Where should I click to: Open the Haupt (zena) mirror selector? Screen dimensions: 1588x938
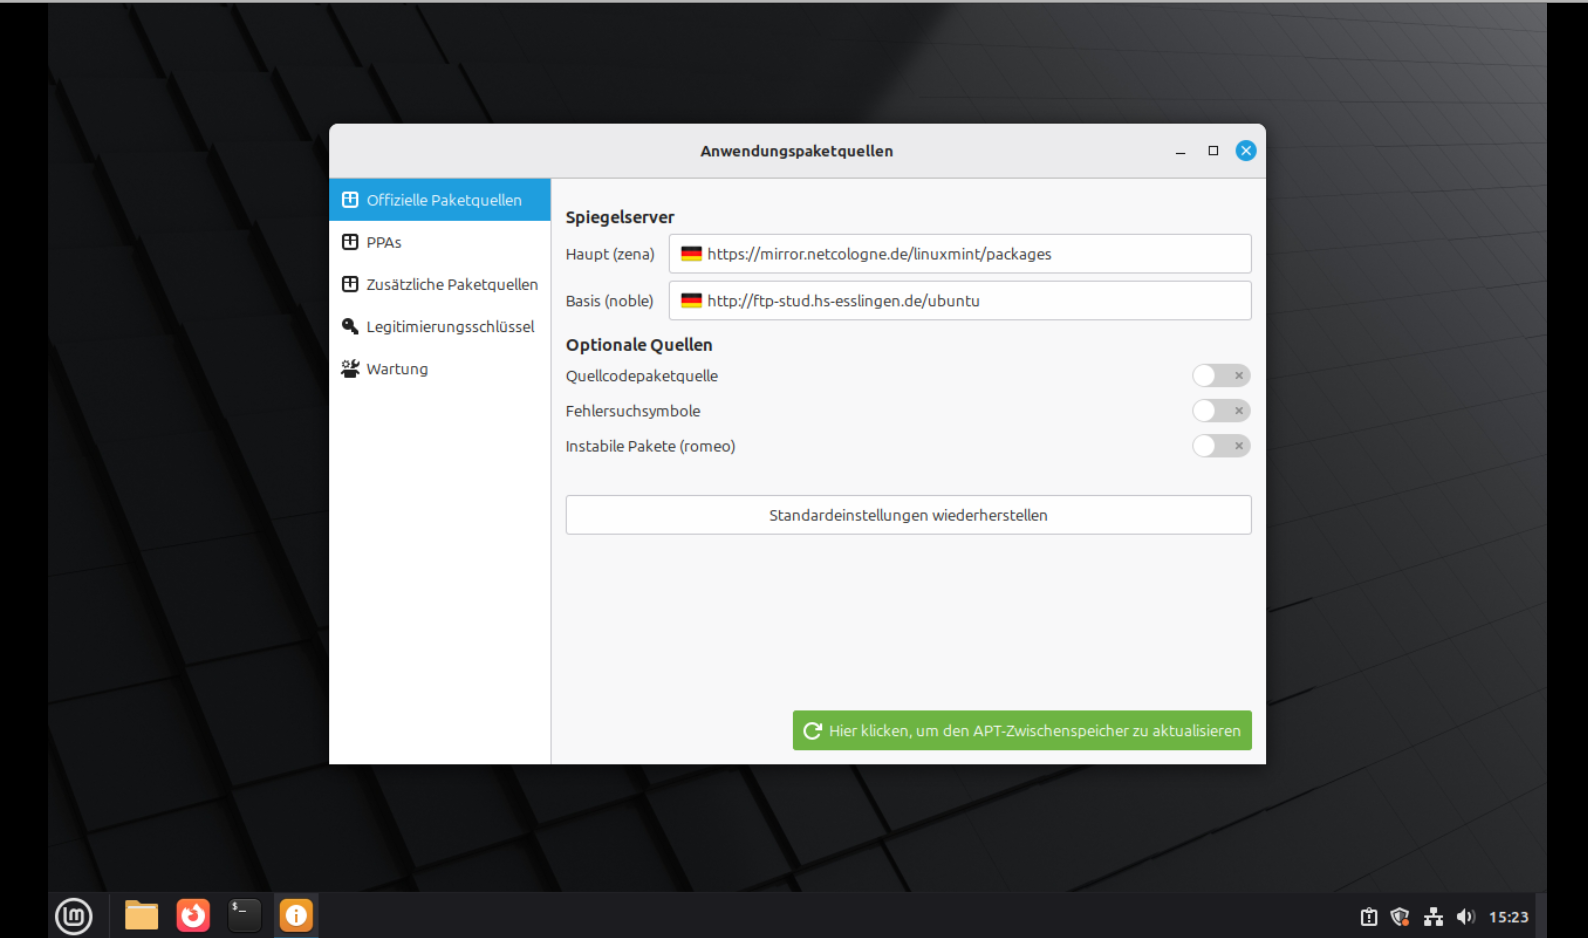coord(960,254)
